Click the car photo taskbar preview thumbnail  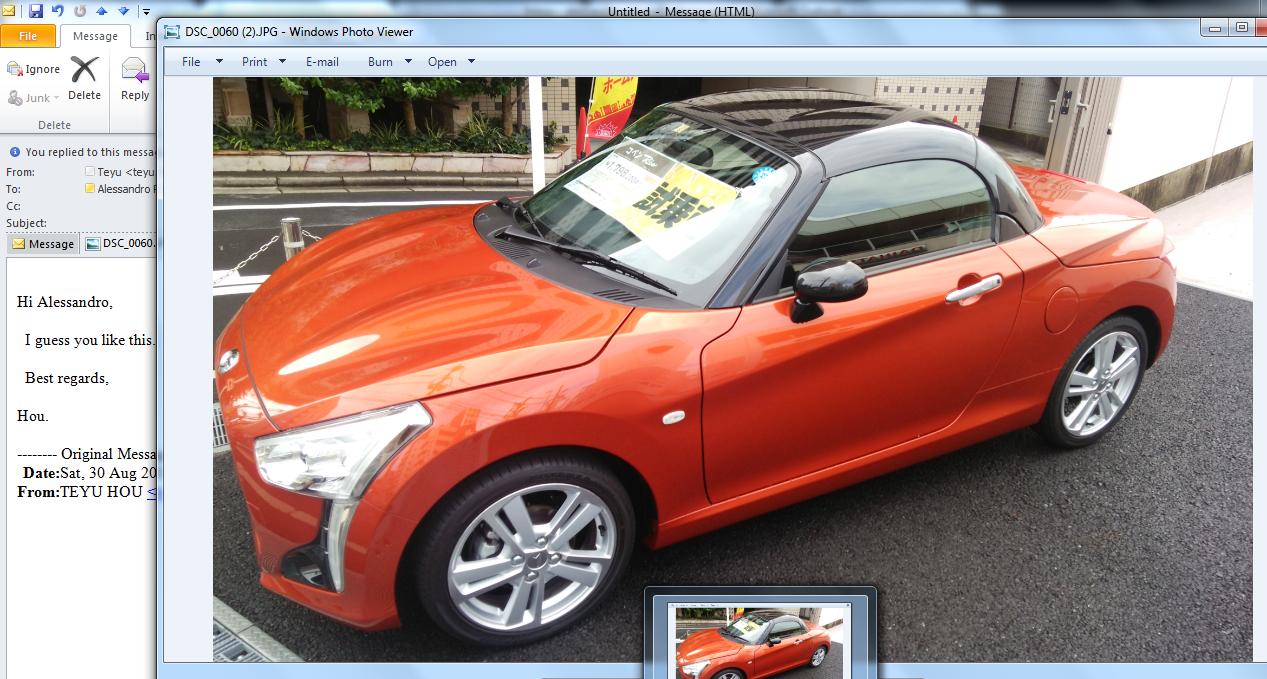click(x=759, y=640)
